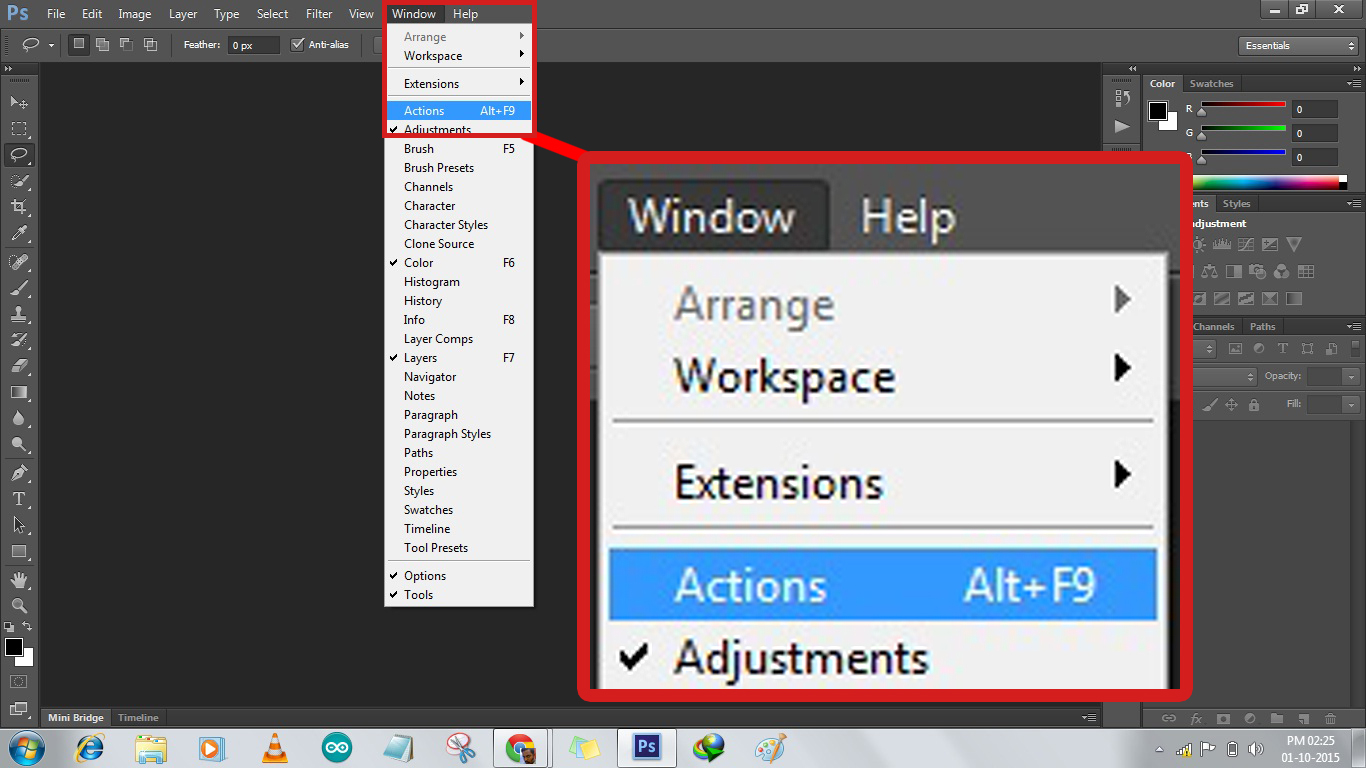Select the Brush tool in the toolbox
Image resolution: width=1366 pixels, height=768 pixels.
19,288
